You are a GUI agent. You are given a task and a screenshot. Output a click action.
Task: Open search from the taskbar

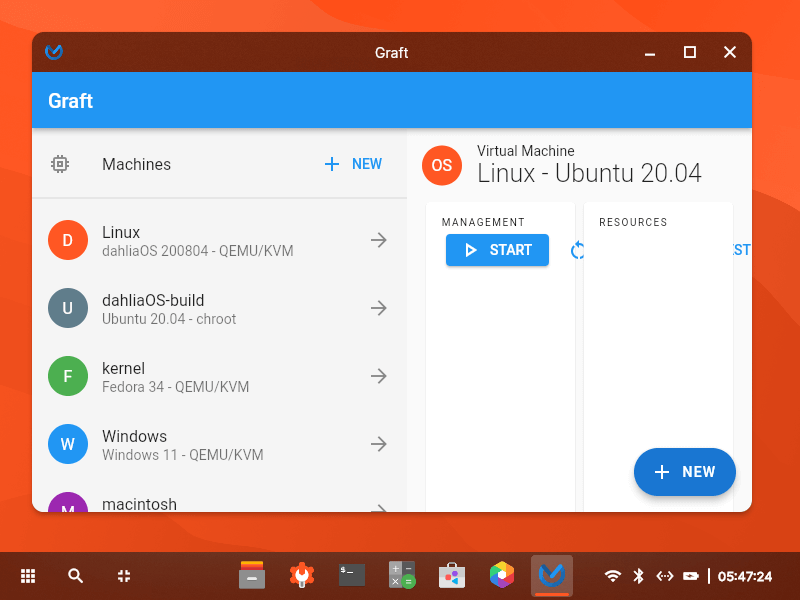click(76, 576)
